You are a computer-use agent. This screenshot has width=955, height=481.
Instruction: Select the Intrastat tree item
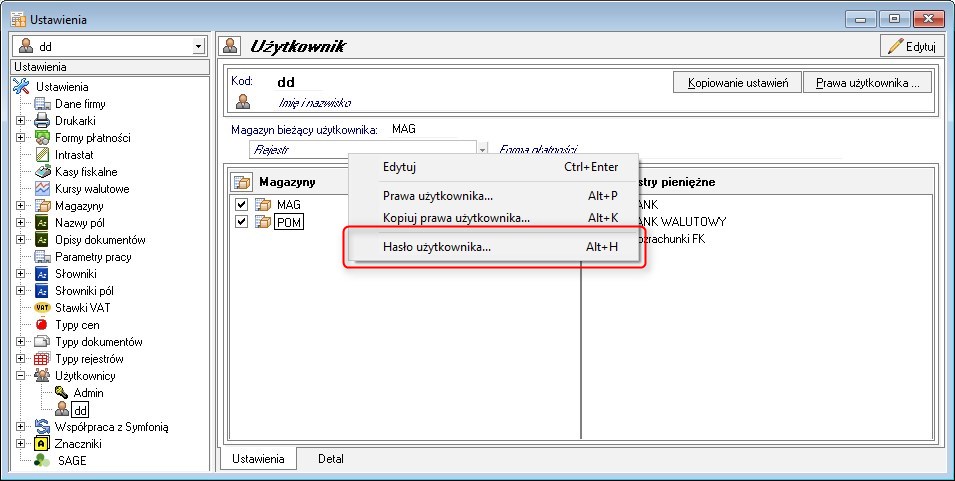pos(74,155)
